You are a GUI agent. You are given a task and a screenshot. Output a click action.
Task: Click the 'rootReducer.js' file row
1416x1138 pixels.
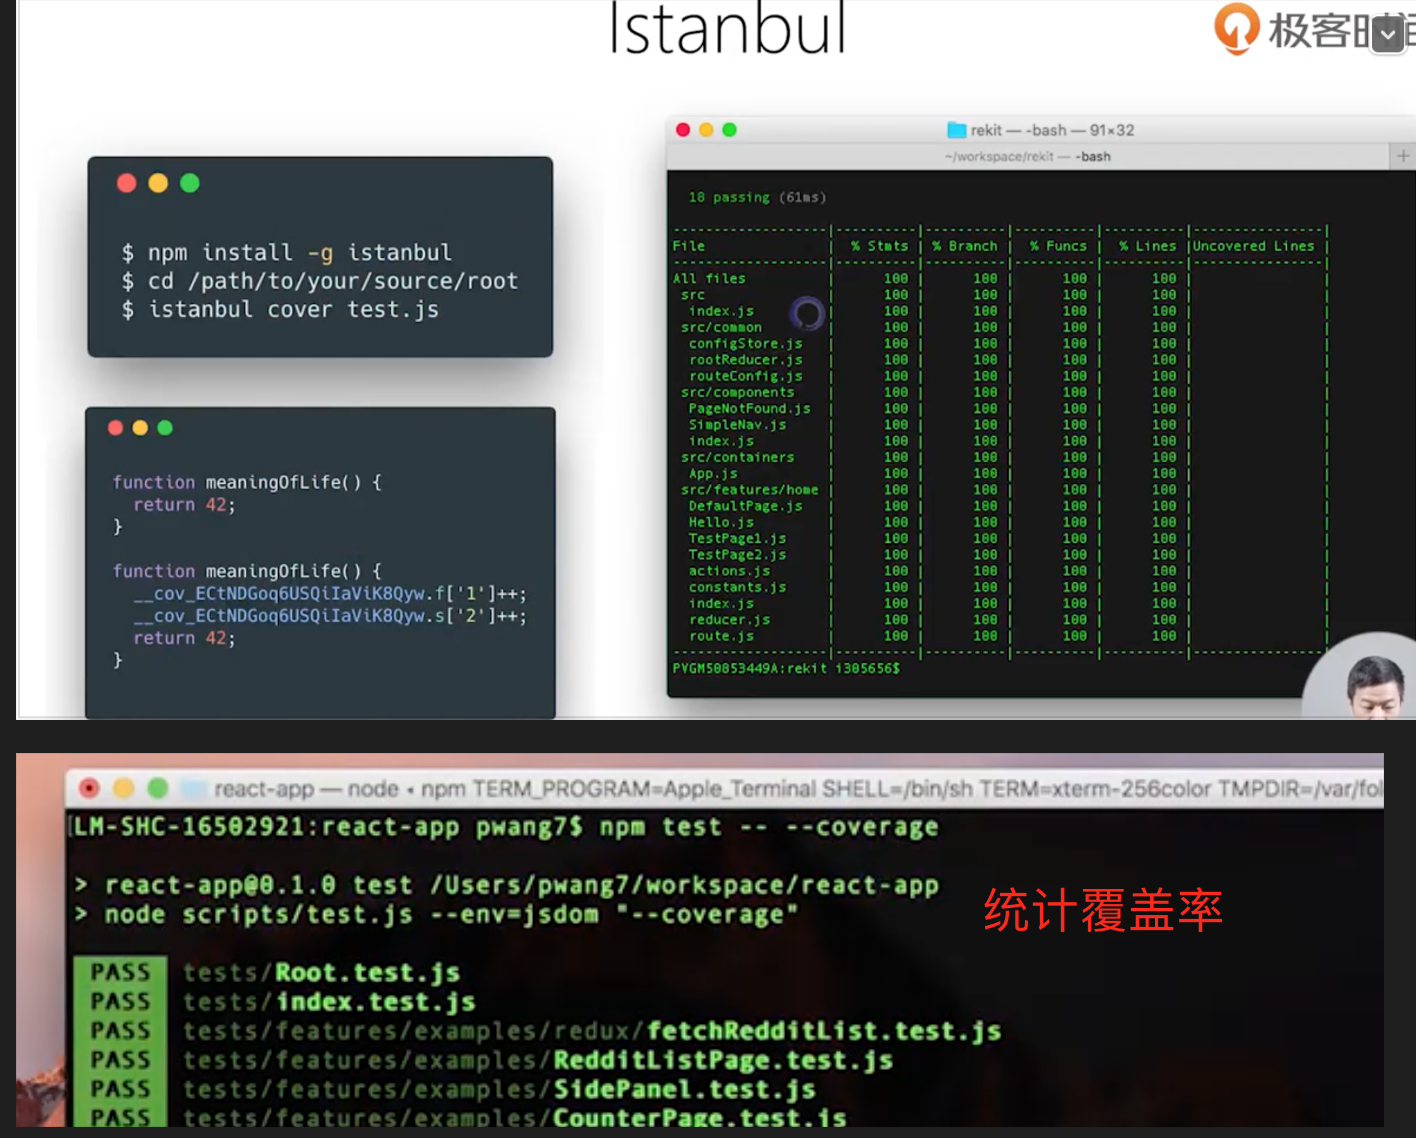coord(746,360)
